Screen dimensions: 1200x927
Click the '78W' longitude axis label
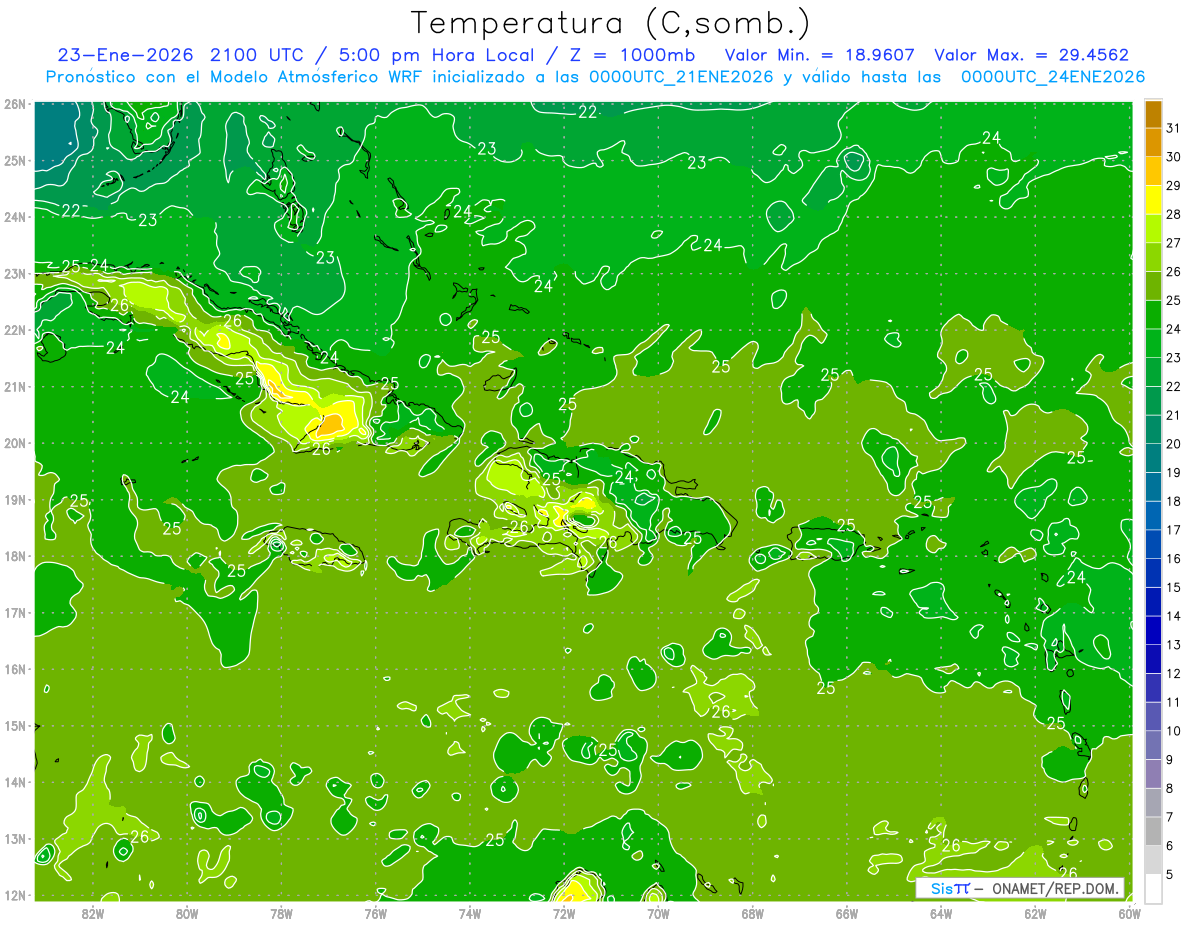(281, 913)
